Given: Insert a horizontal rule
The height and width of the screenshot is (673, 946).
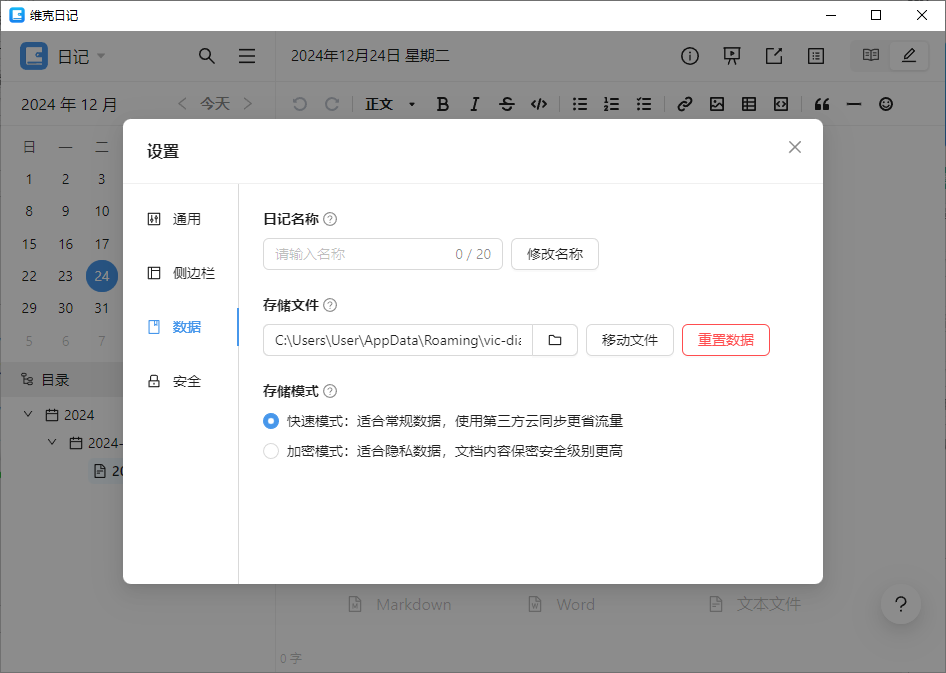Looking at the screenshot, I should pyautogui.click(x=854, y=104).
